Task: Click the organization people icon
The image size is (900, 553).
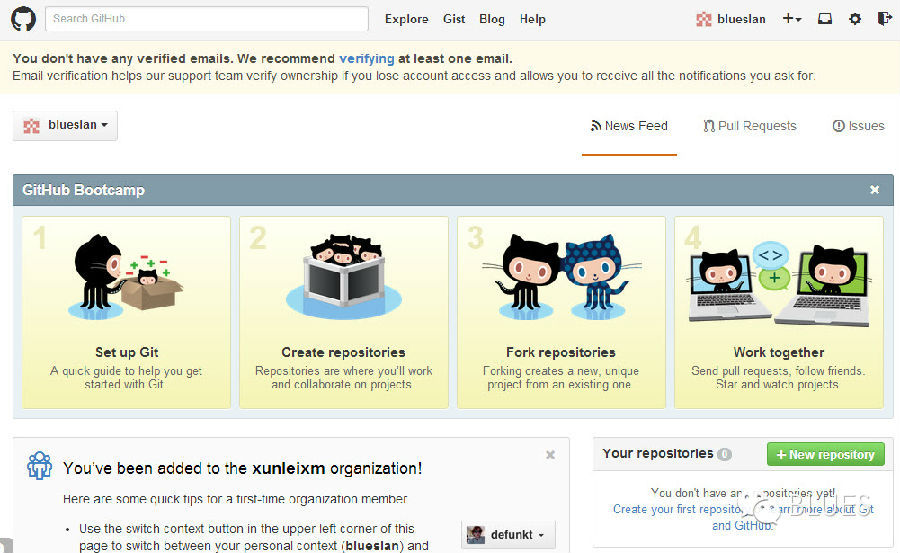Action: 40,465
